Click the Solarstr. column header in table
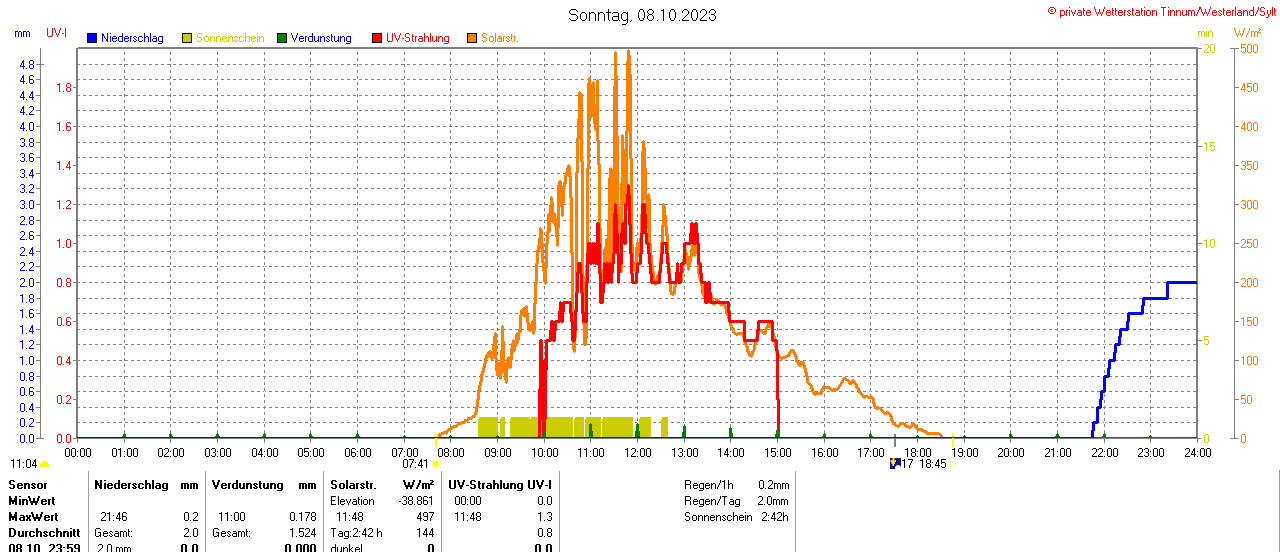The height and width of the screenshot is (552, 1280). coord(351,485)
